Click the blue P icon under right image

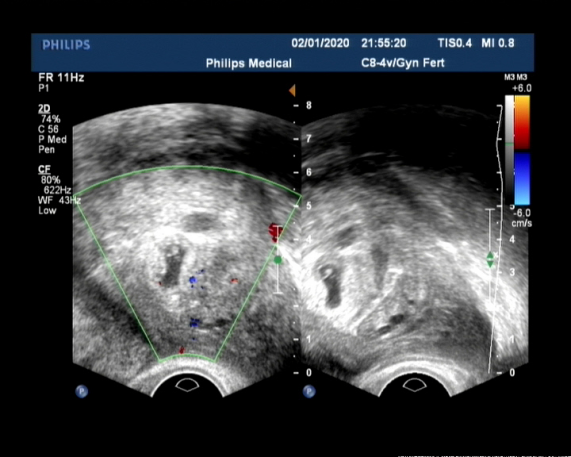(x=309, y=391)
